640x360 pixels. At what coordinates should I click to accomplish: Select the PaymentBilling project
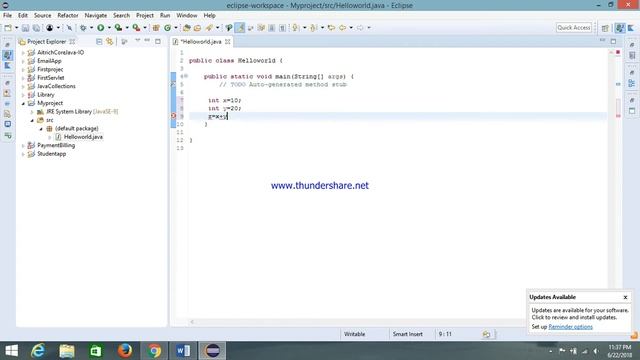56,146
